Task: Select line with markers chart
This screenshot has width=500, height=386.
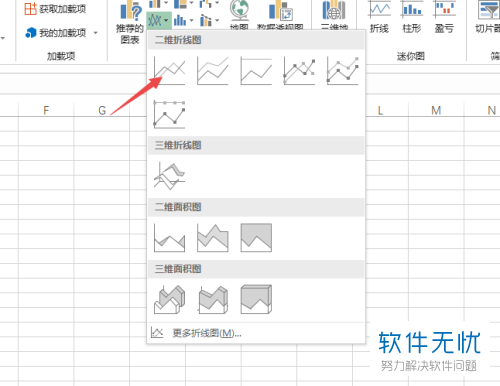Action: (x=299, y=71)
